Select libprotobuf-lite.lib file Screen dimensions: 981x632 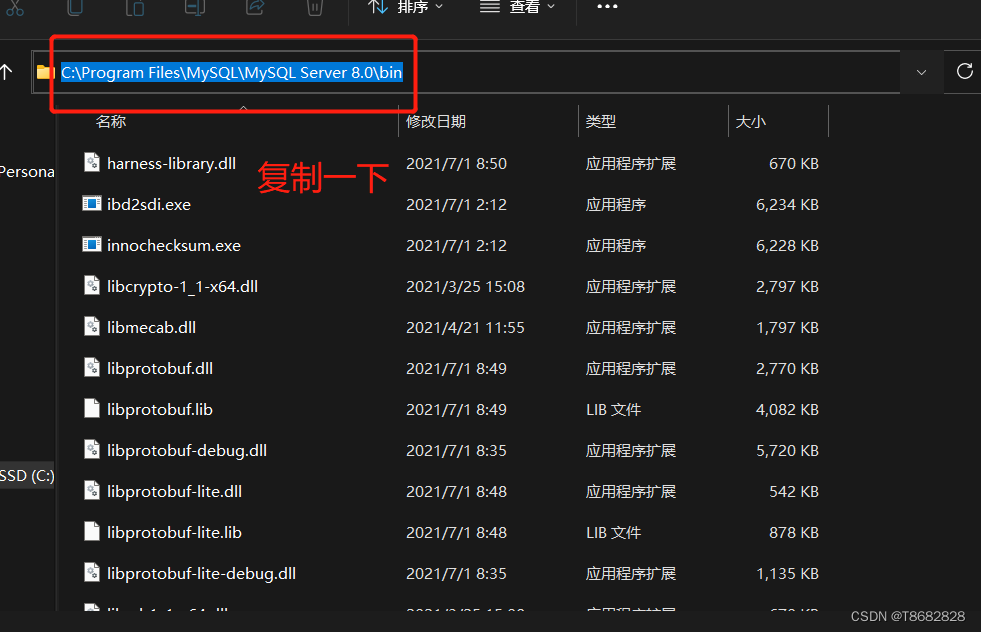(175, 533)
